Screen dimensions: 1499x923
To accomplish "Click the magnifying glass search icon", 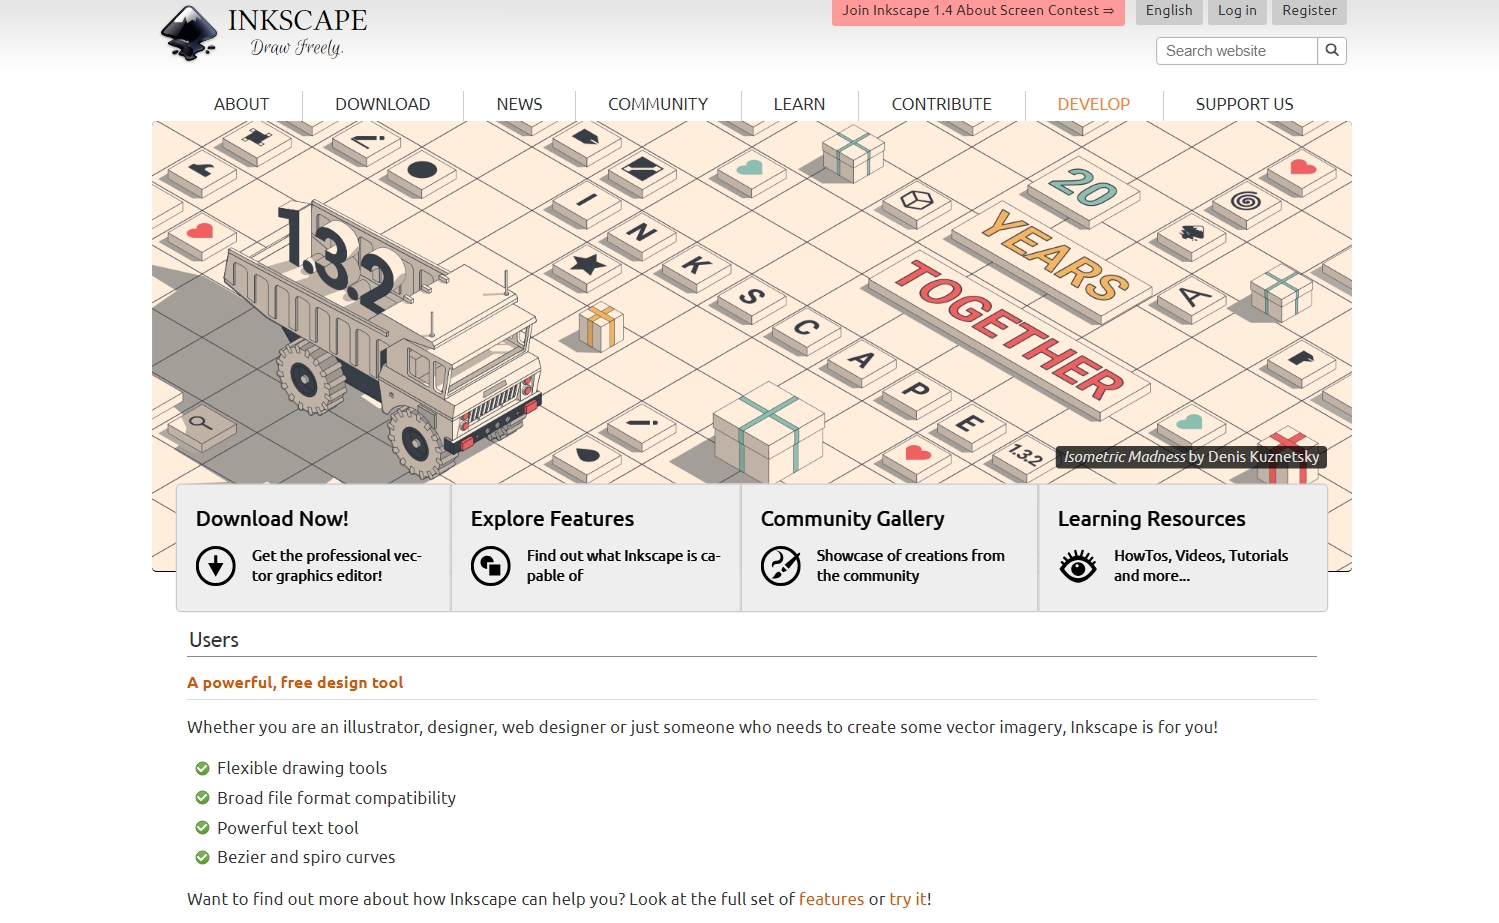I will (1331, 50).
